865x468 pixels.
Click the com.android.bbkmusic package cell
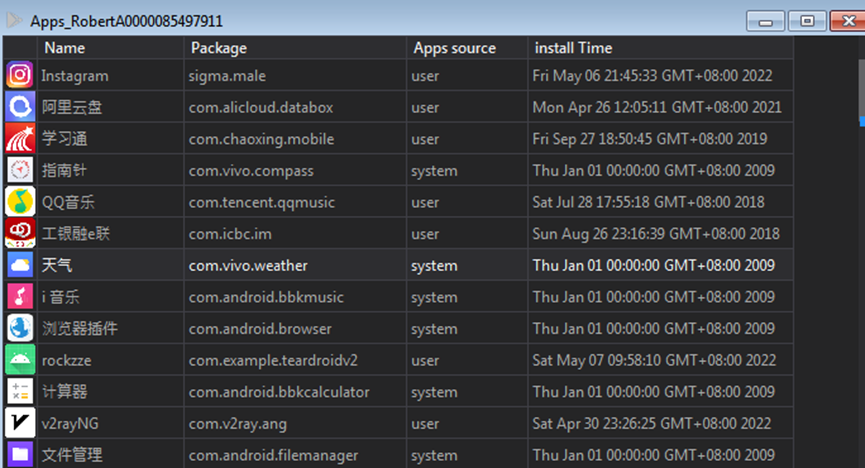click(x=295, y=297)
